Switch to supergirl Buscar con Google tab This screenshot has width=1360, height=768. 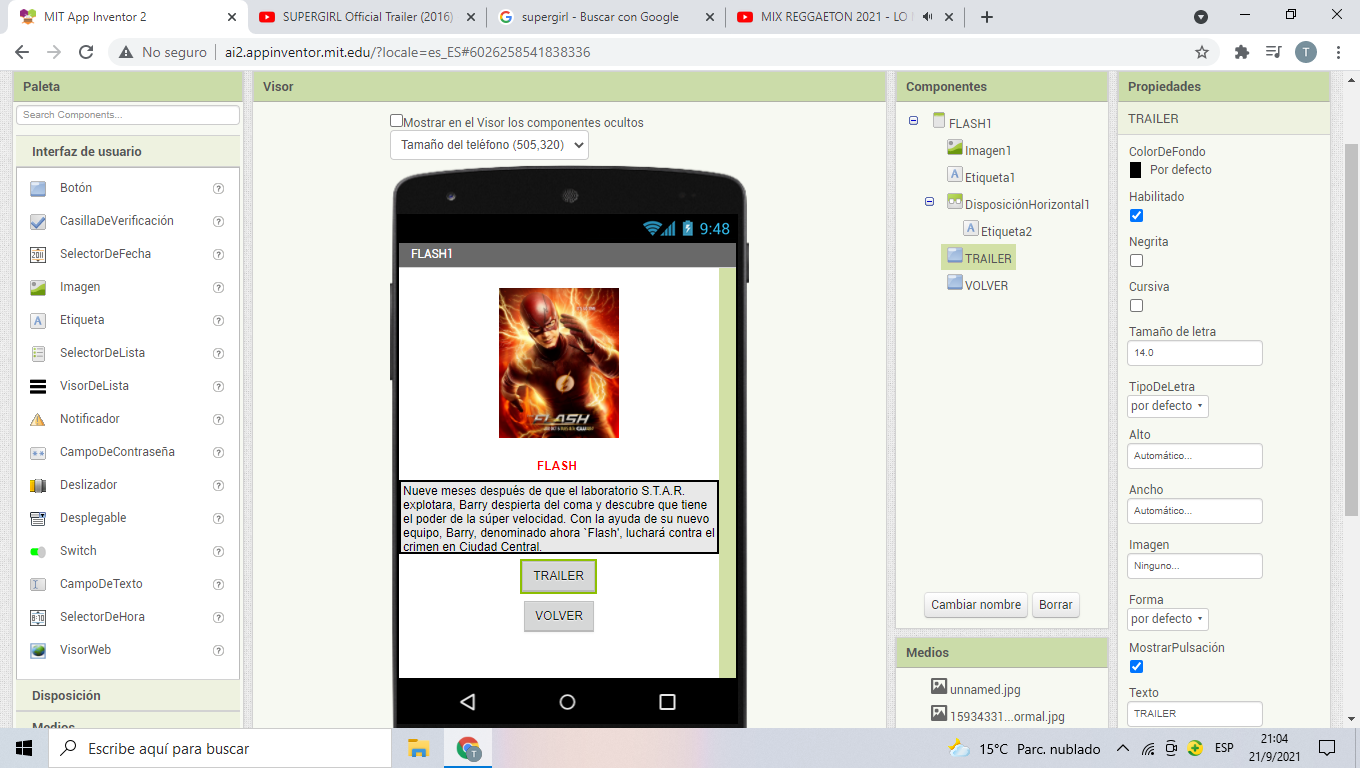(605, 17)
